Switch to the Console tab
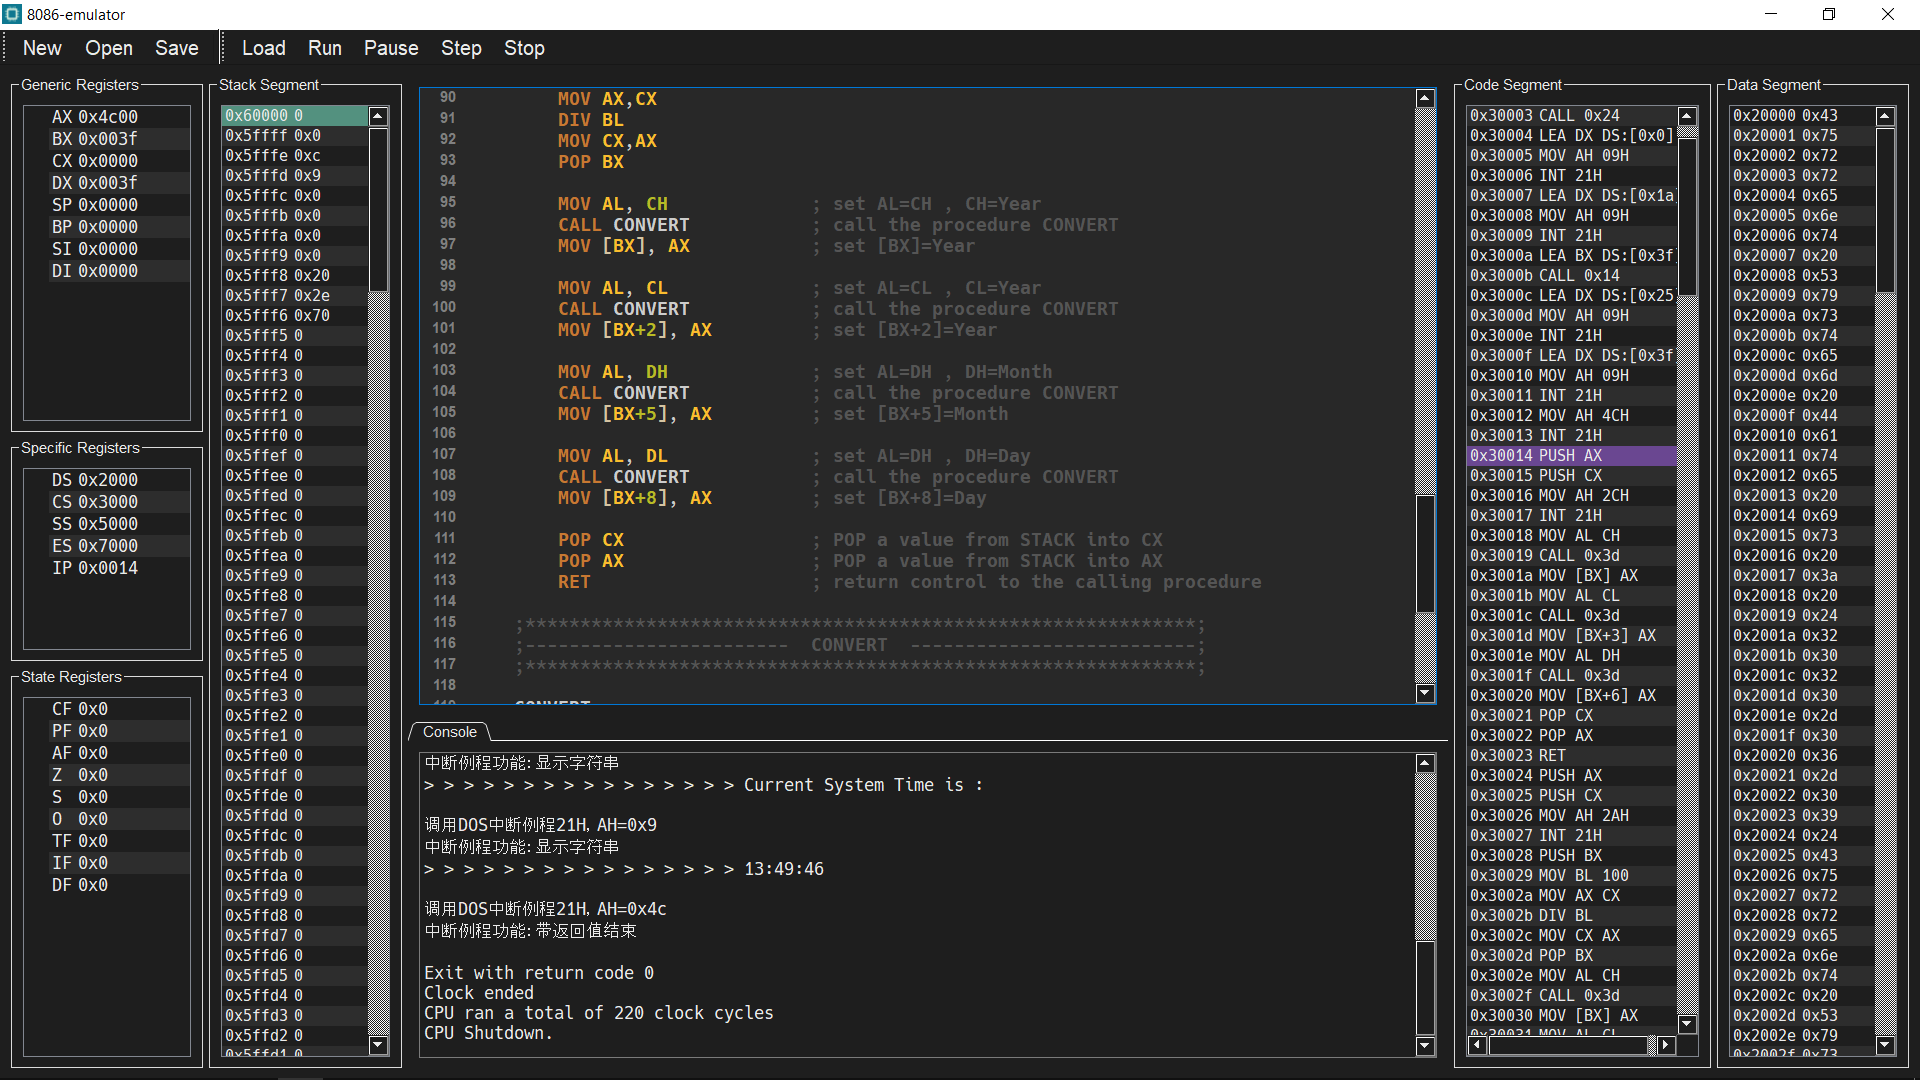 point(449,732)
